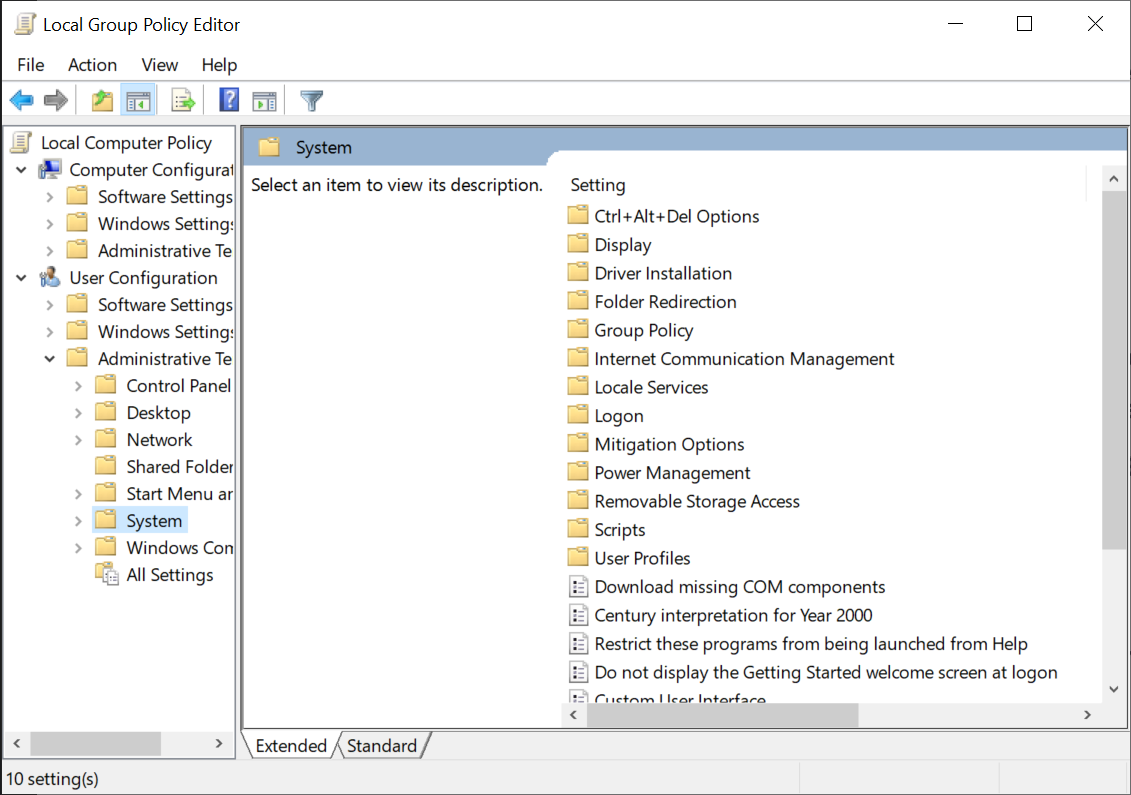Click tree pane horizontal scroll left arrow

click(x=17, y=742)
